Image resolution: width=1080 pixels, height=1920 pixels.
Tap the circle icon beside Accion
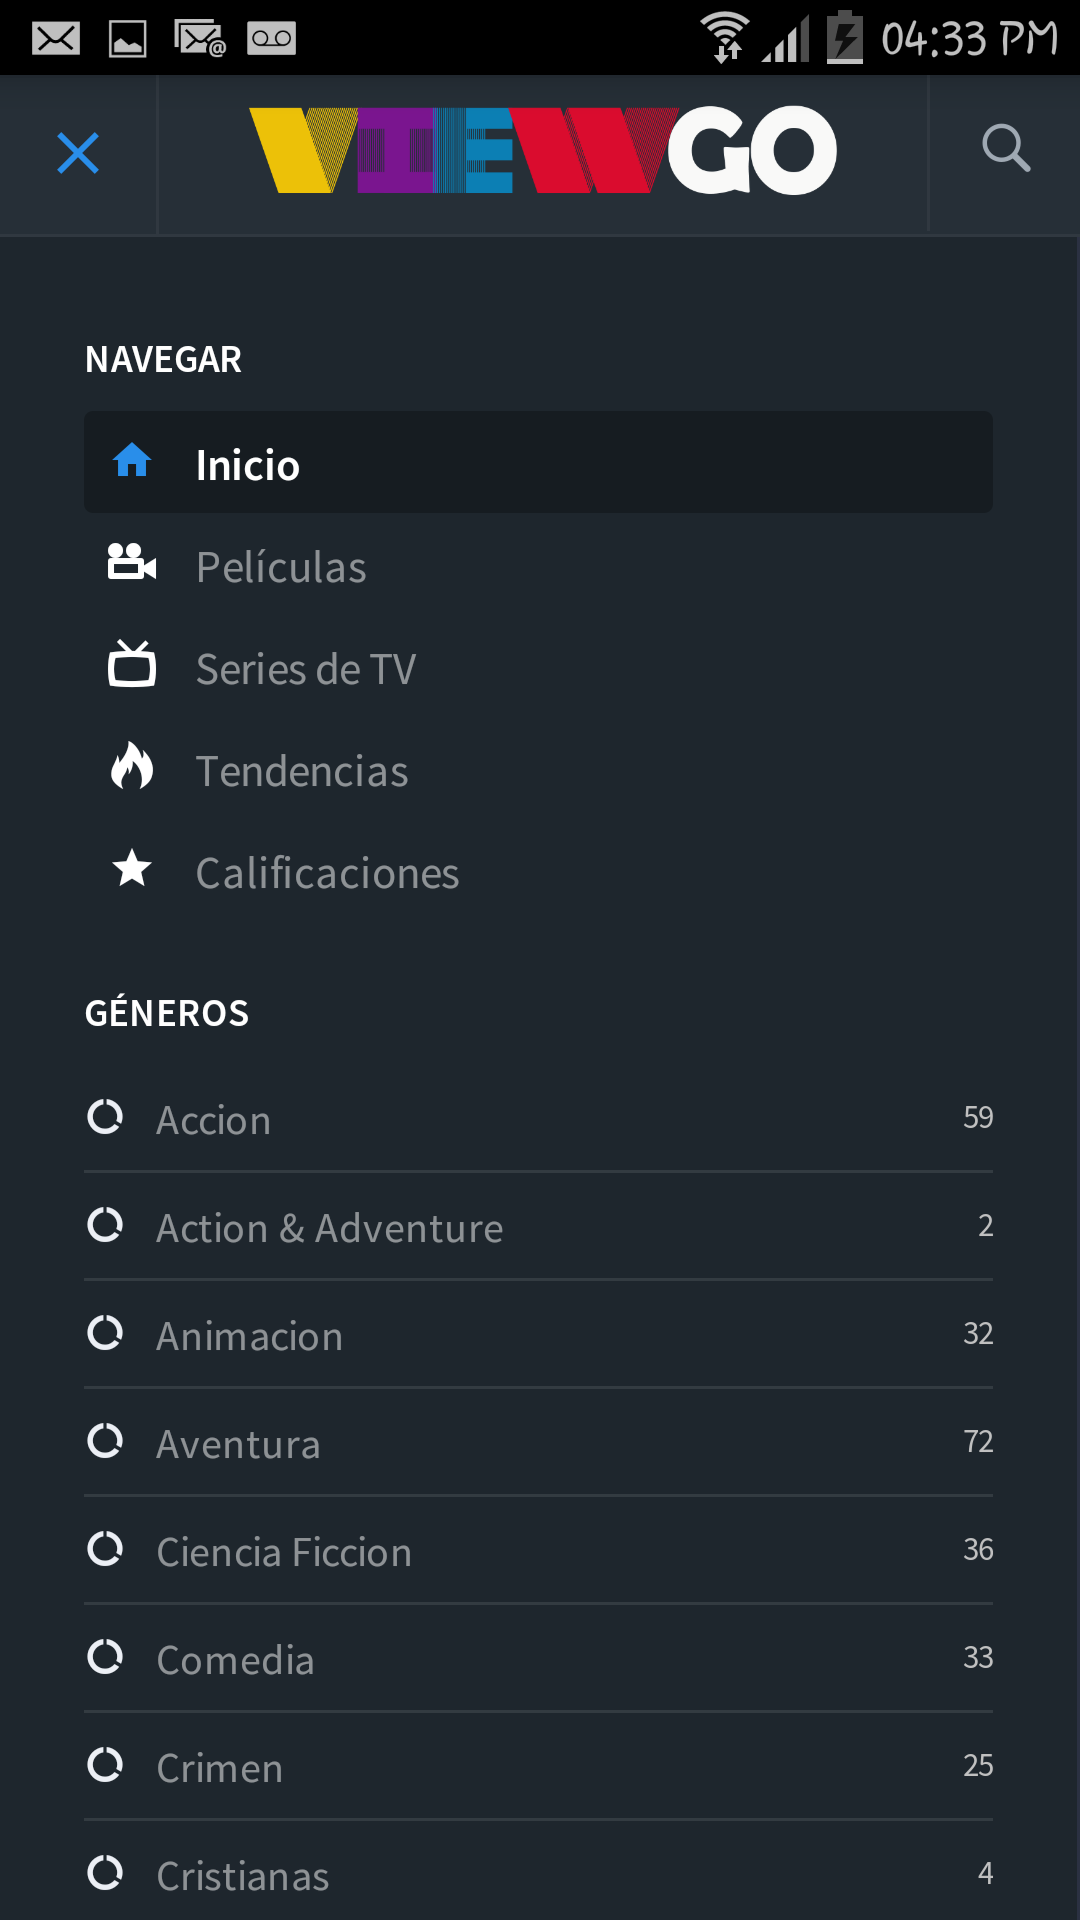[105, 1117]
